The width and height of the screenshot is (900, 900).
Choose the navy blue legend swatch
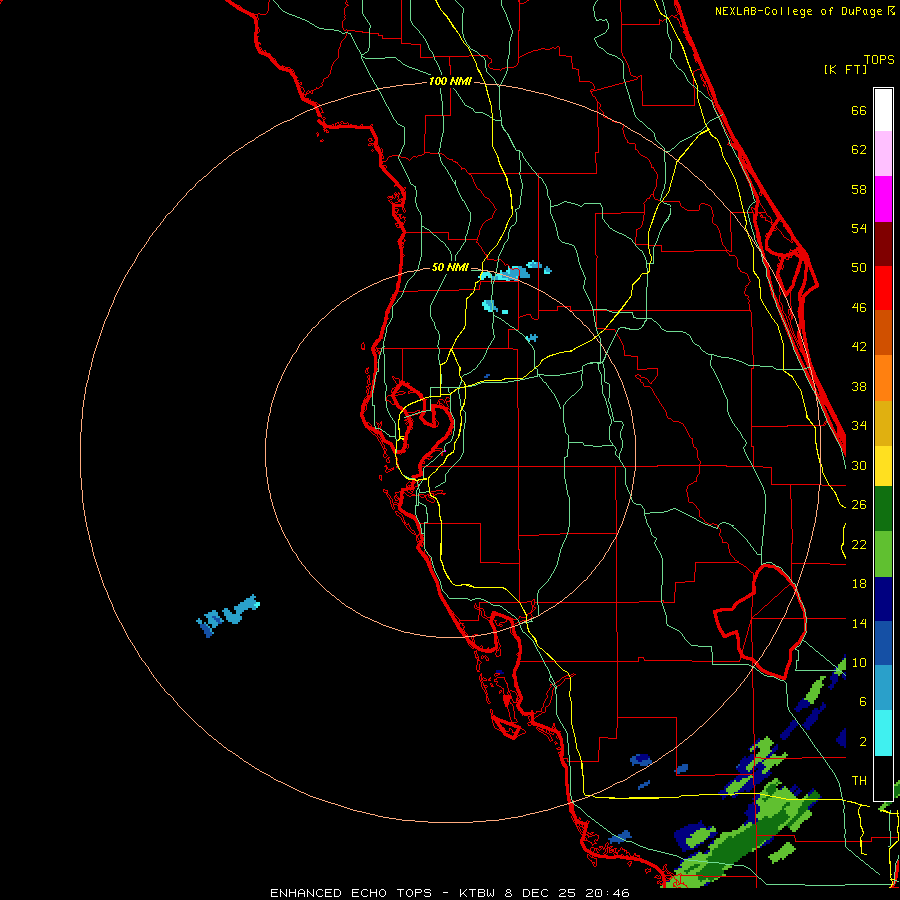883,599
